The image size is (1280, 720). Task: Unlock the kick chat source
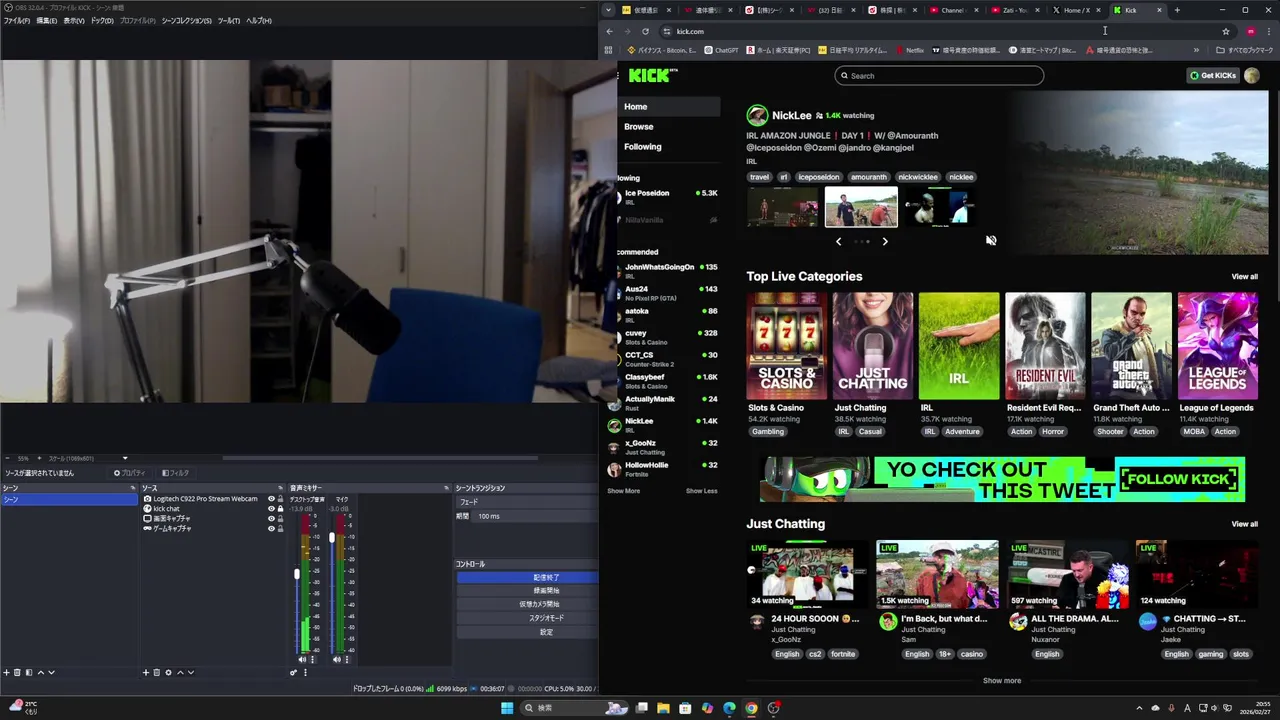[280, 508]
